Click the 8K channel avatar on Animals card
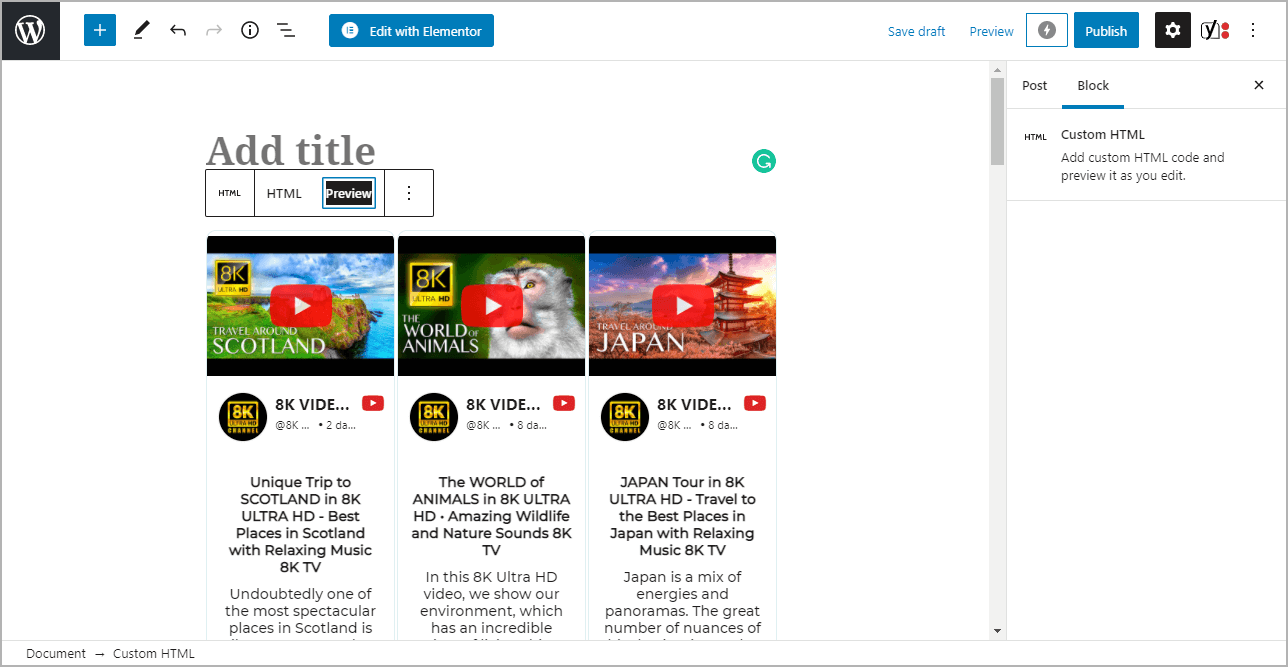This screenshot has width=1288, height=667. click(434, 416)
